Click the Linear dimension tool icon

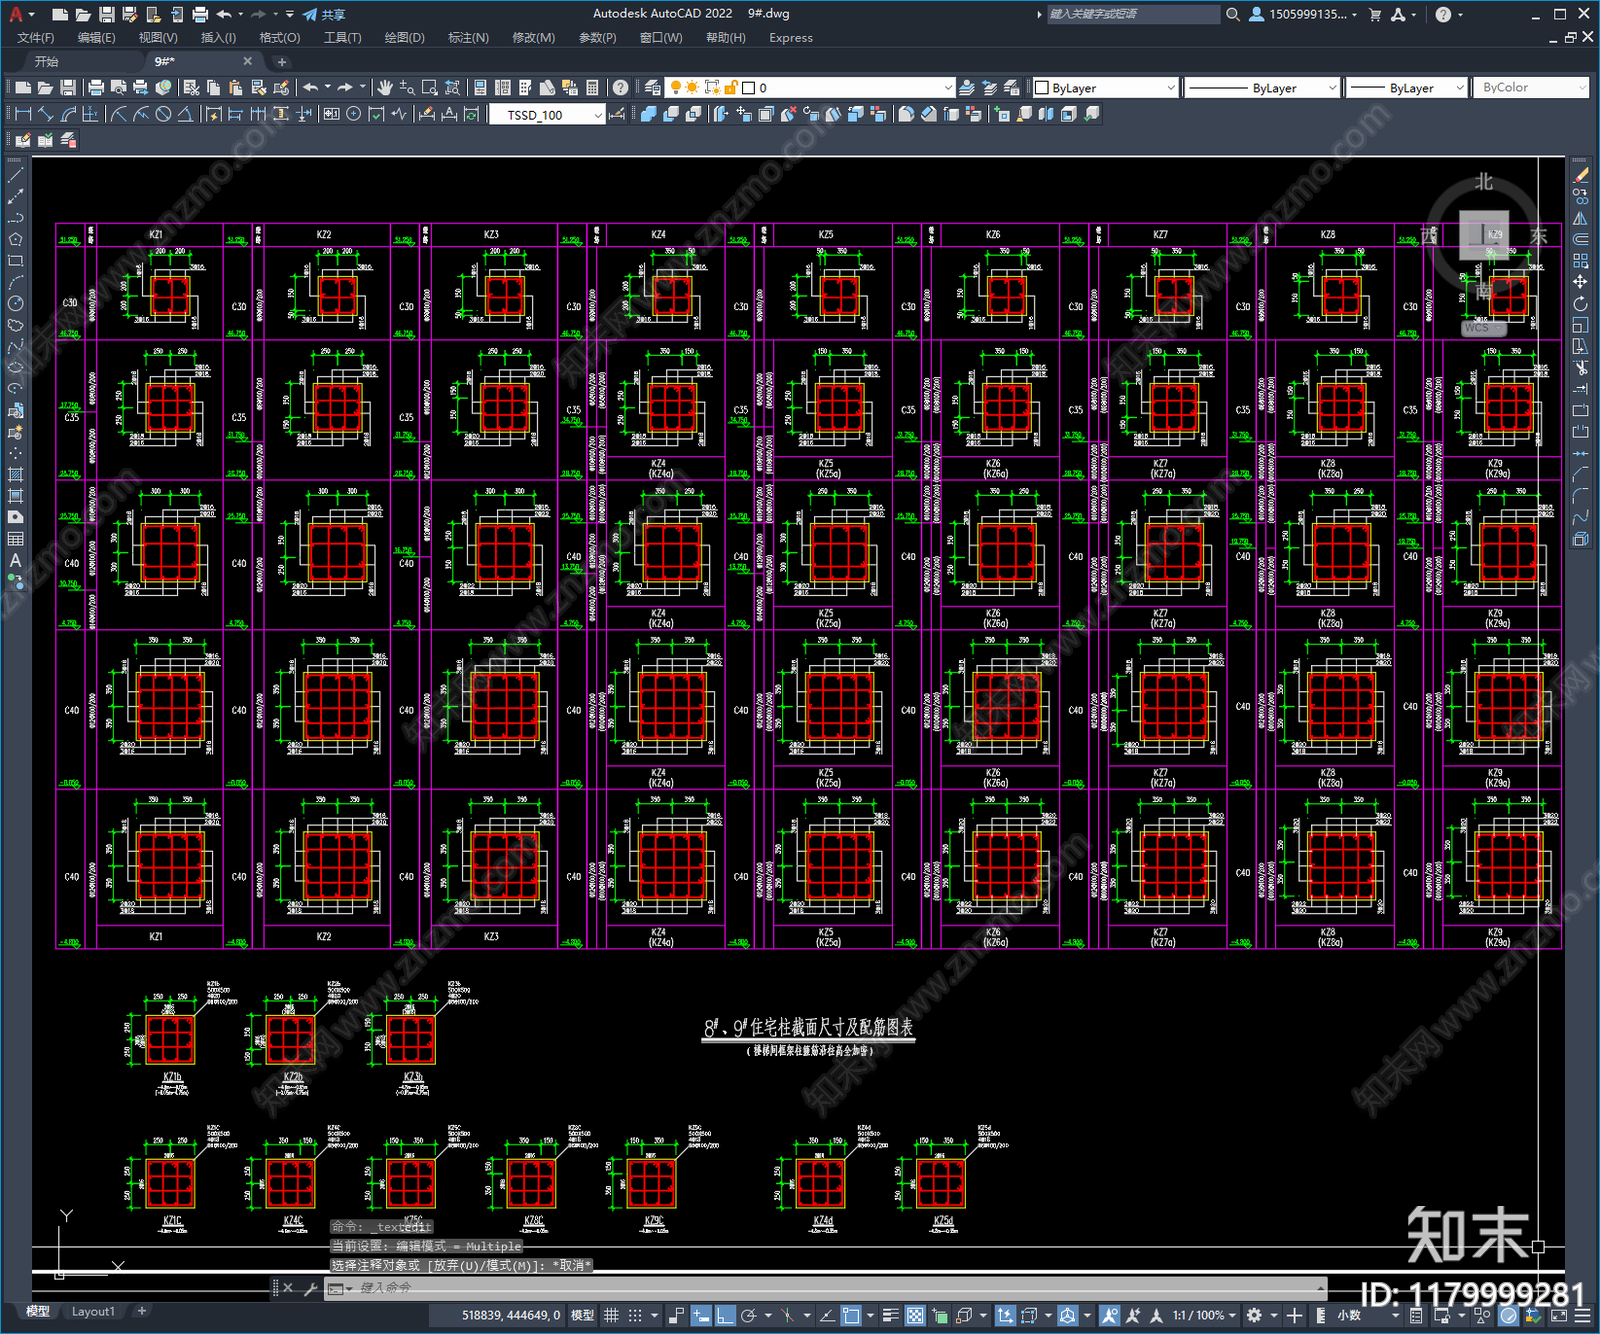(24, 114)
